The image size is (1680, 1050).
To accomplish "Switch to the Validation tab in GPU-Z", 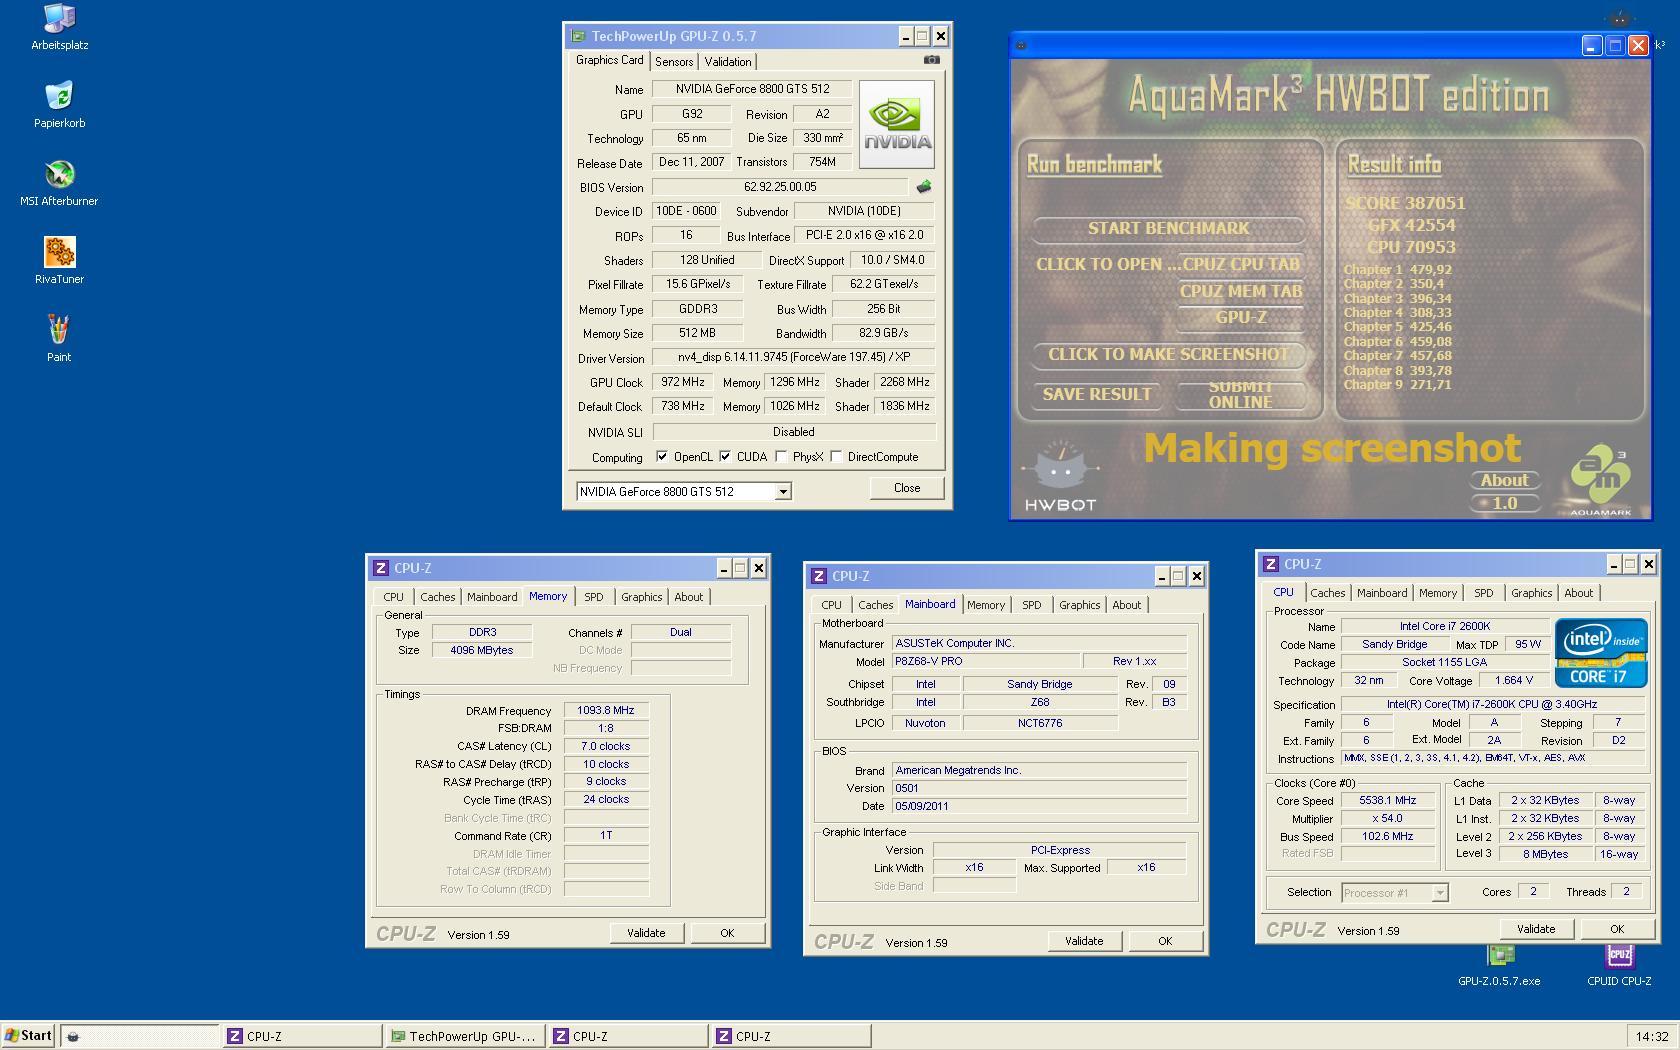I will (728, 62).
